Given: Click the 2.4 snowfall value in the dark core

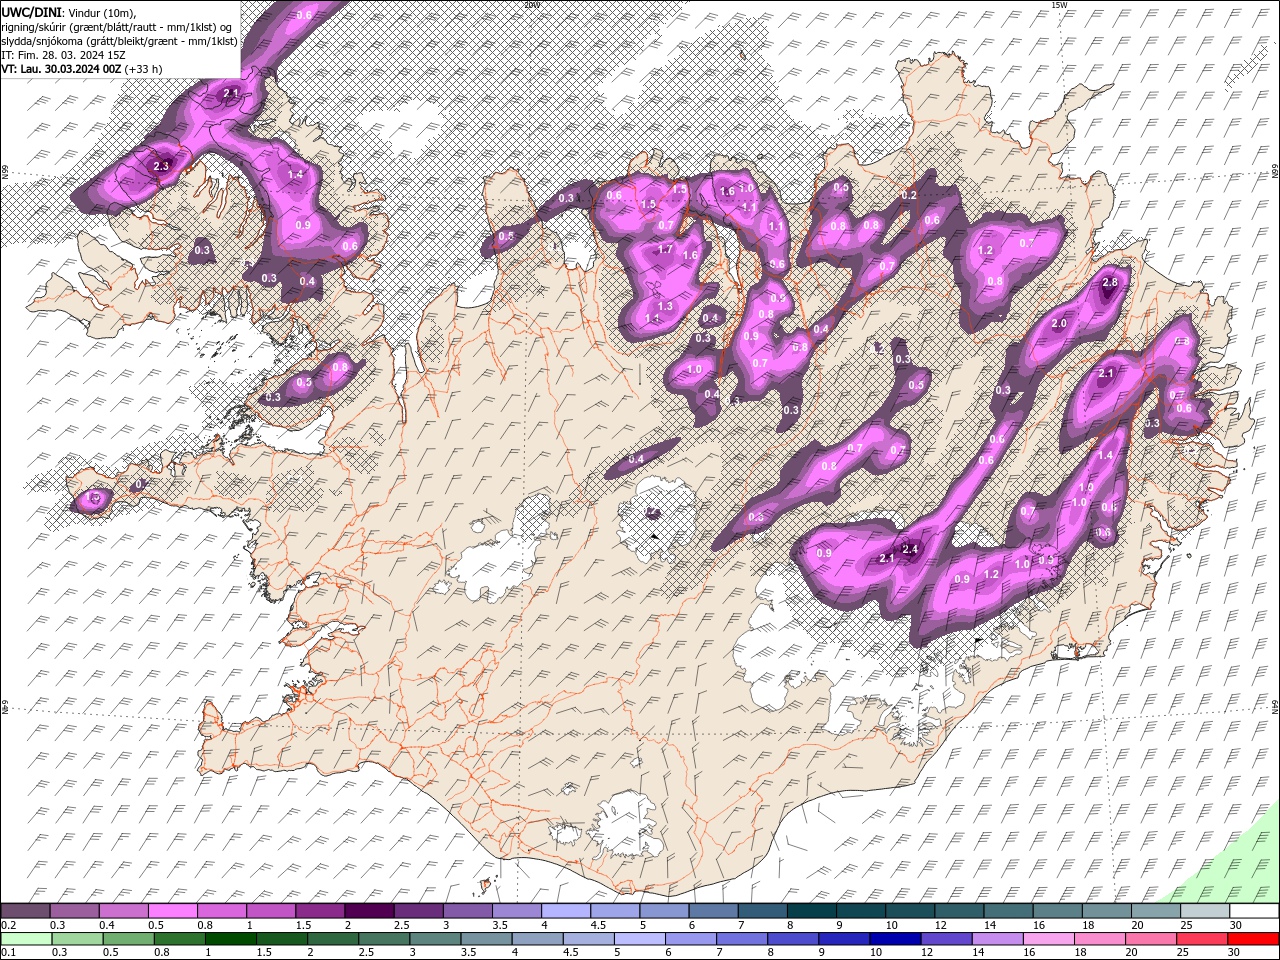Looking at the screenshot, I should [x=910, y=549].
